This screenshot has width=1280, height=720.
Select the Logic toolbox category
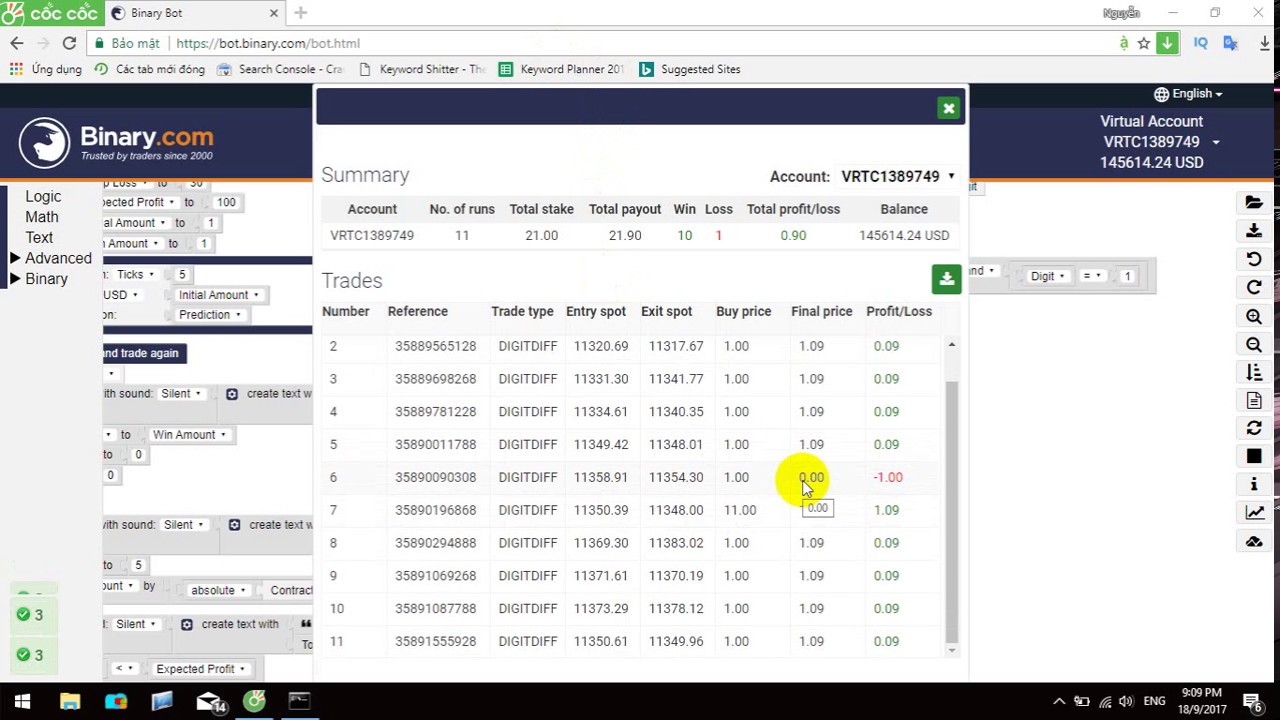(43, 197)
